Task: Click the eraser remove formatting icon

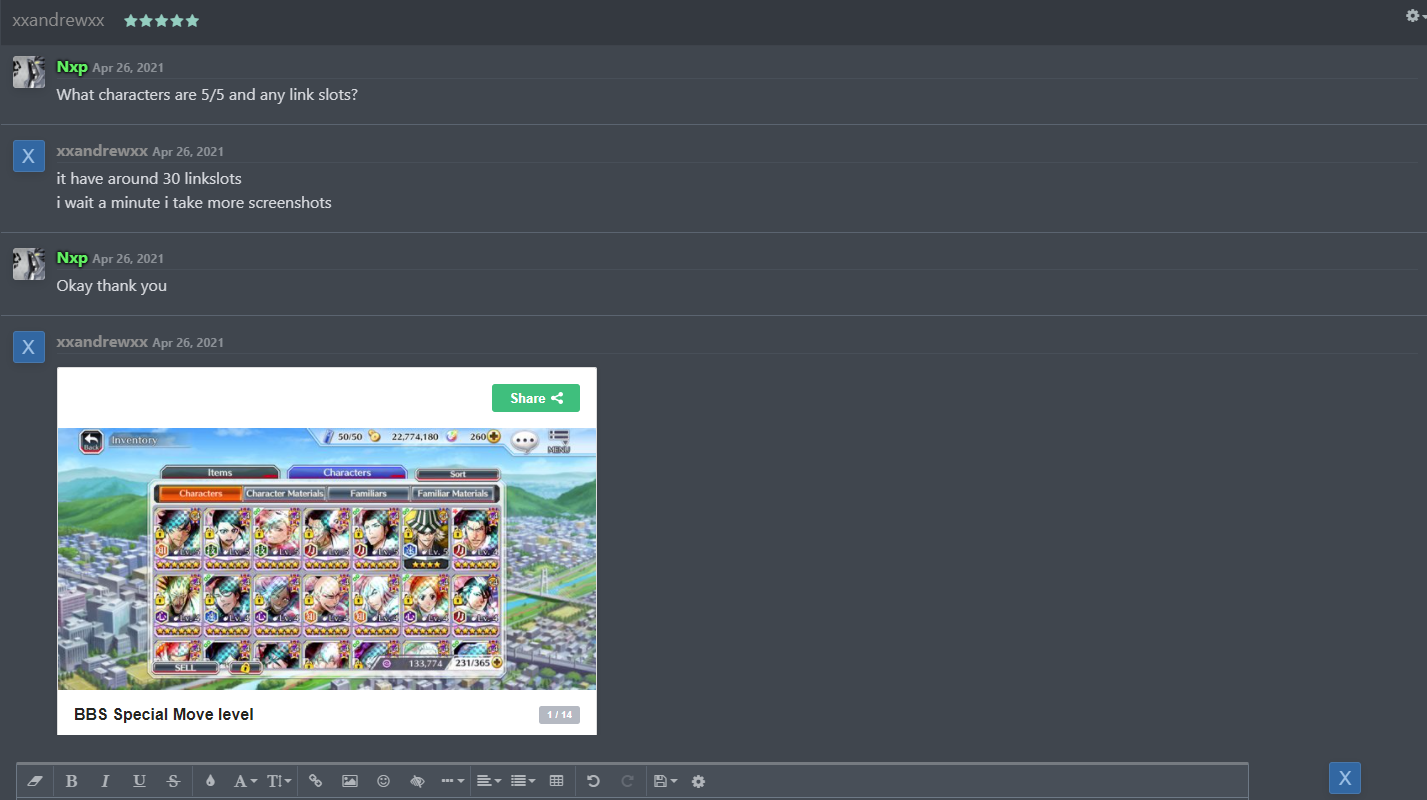Action: point(36,781)
